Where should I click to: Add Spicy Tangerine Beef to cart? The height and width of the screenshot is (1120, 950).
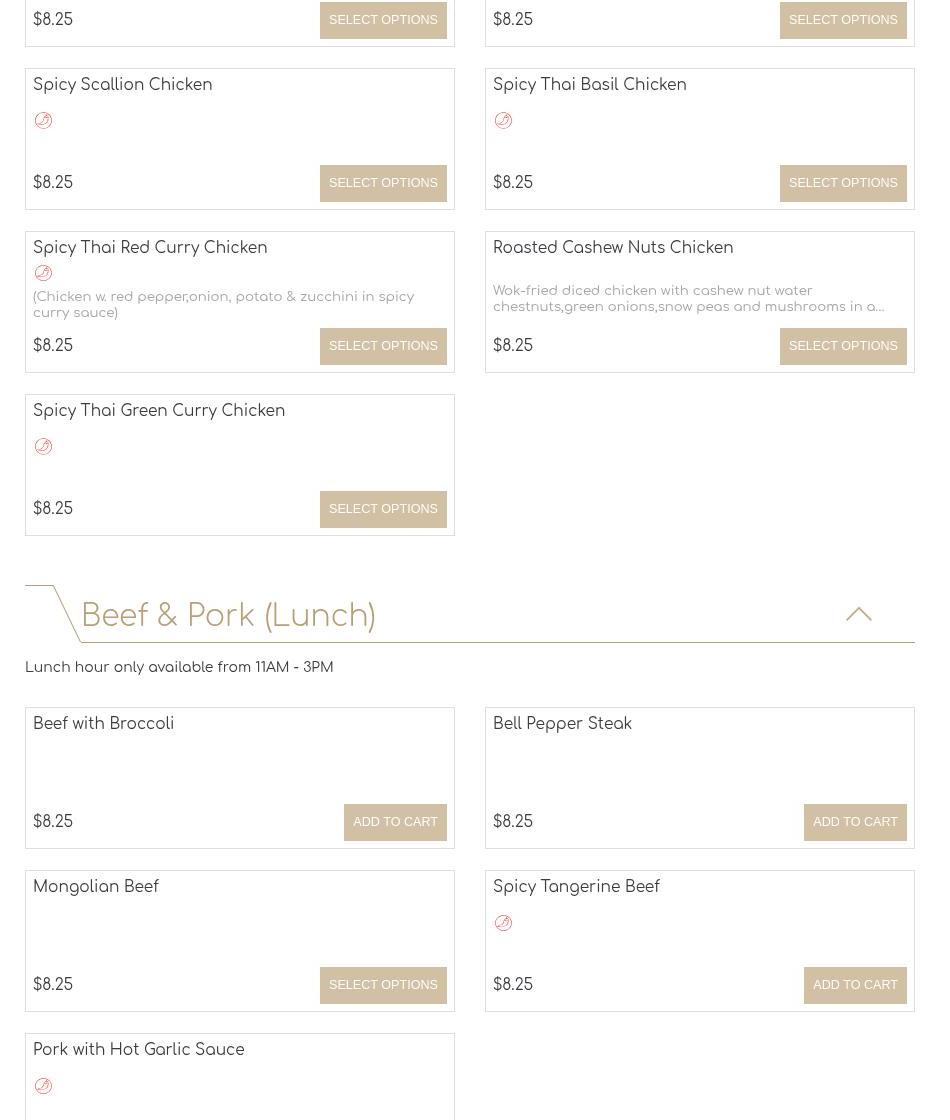tap(855, 985)
